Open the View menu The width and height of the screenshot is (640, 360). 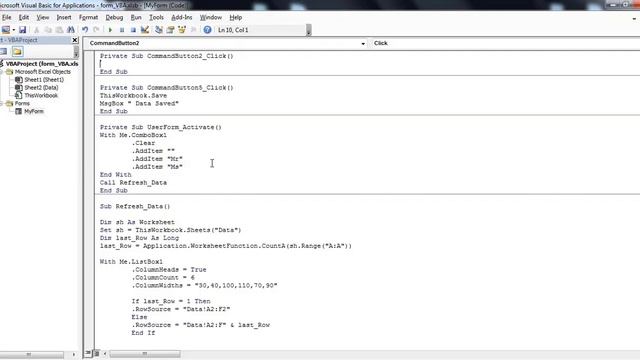42,18
